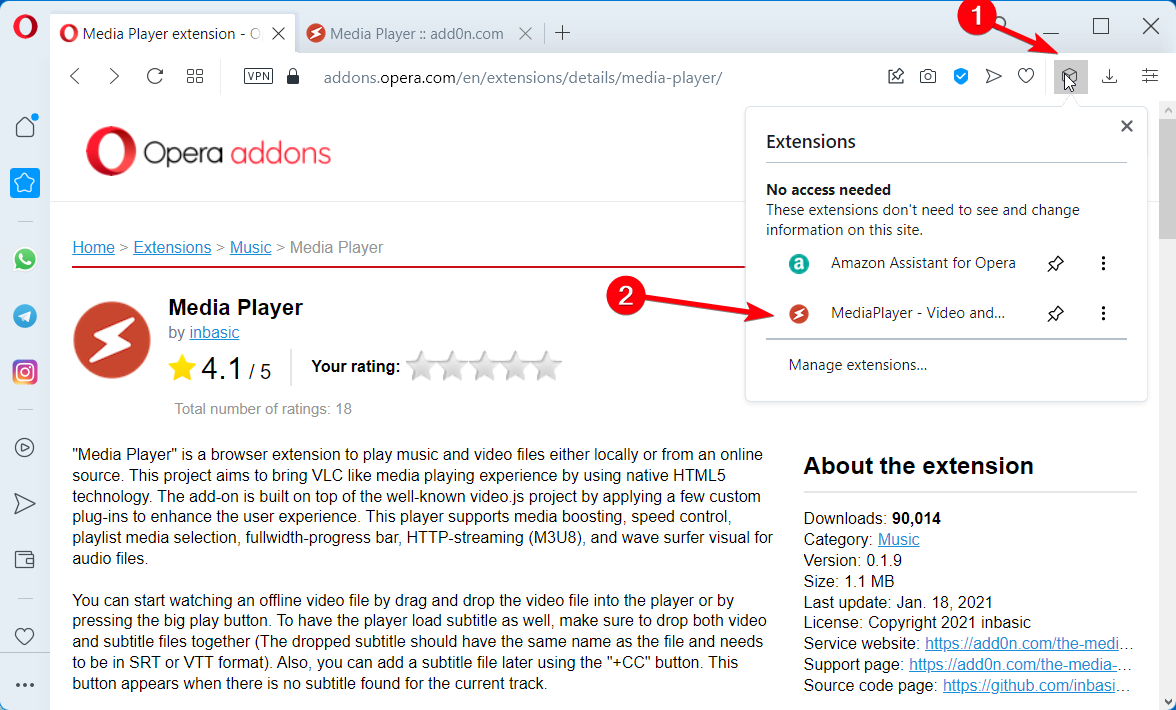Open the Music category link
The height and width of the screenshot is (710, 1176).
click(898, 540)
